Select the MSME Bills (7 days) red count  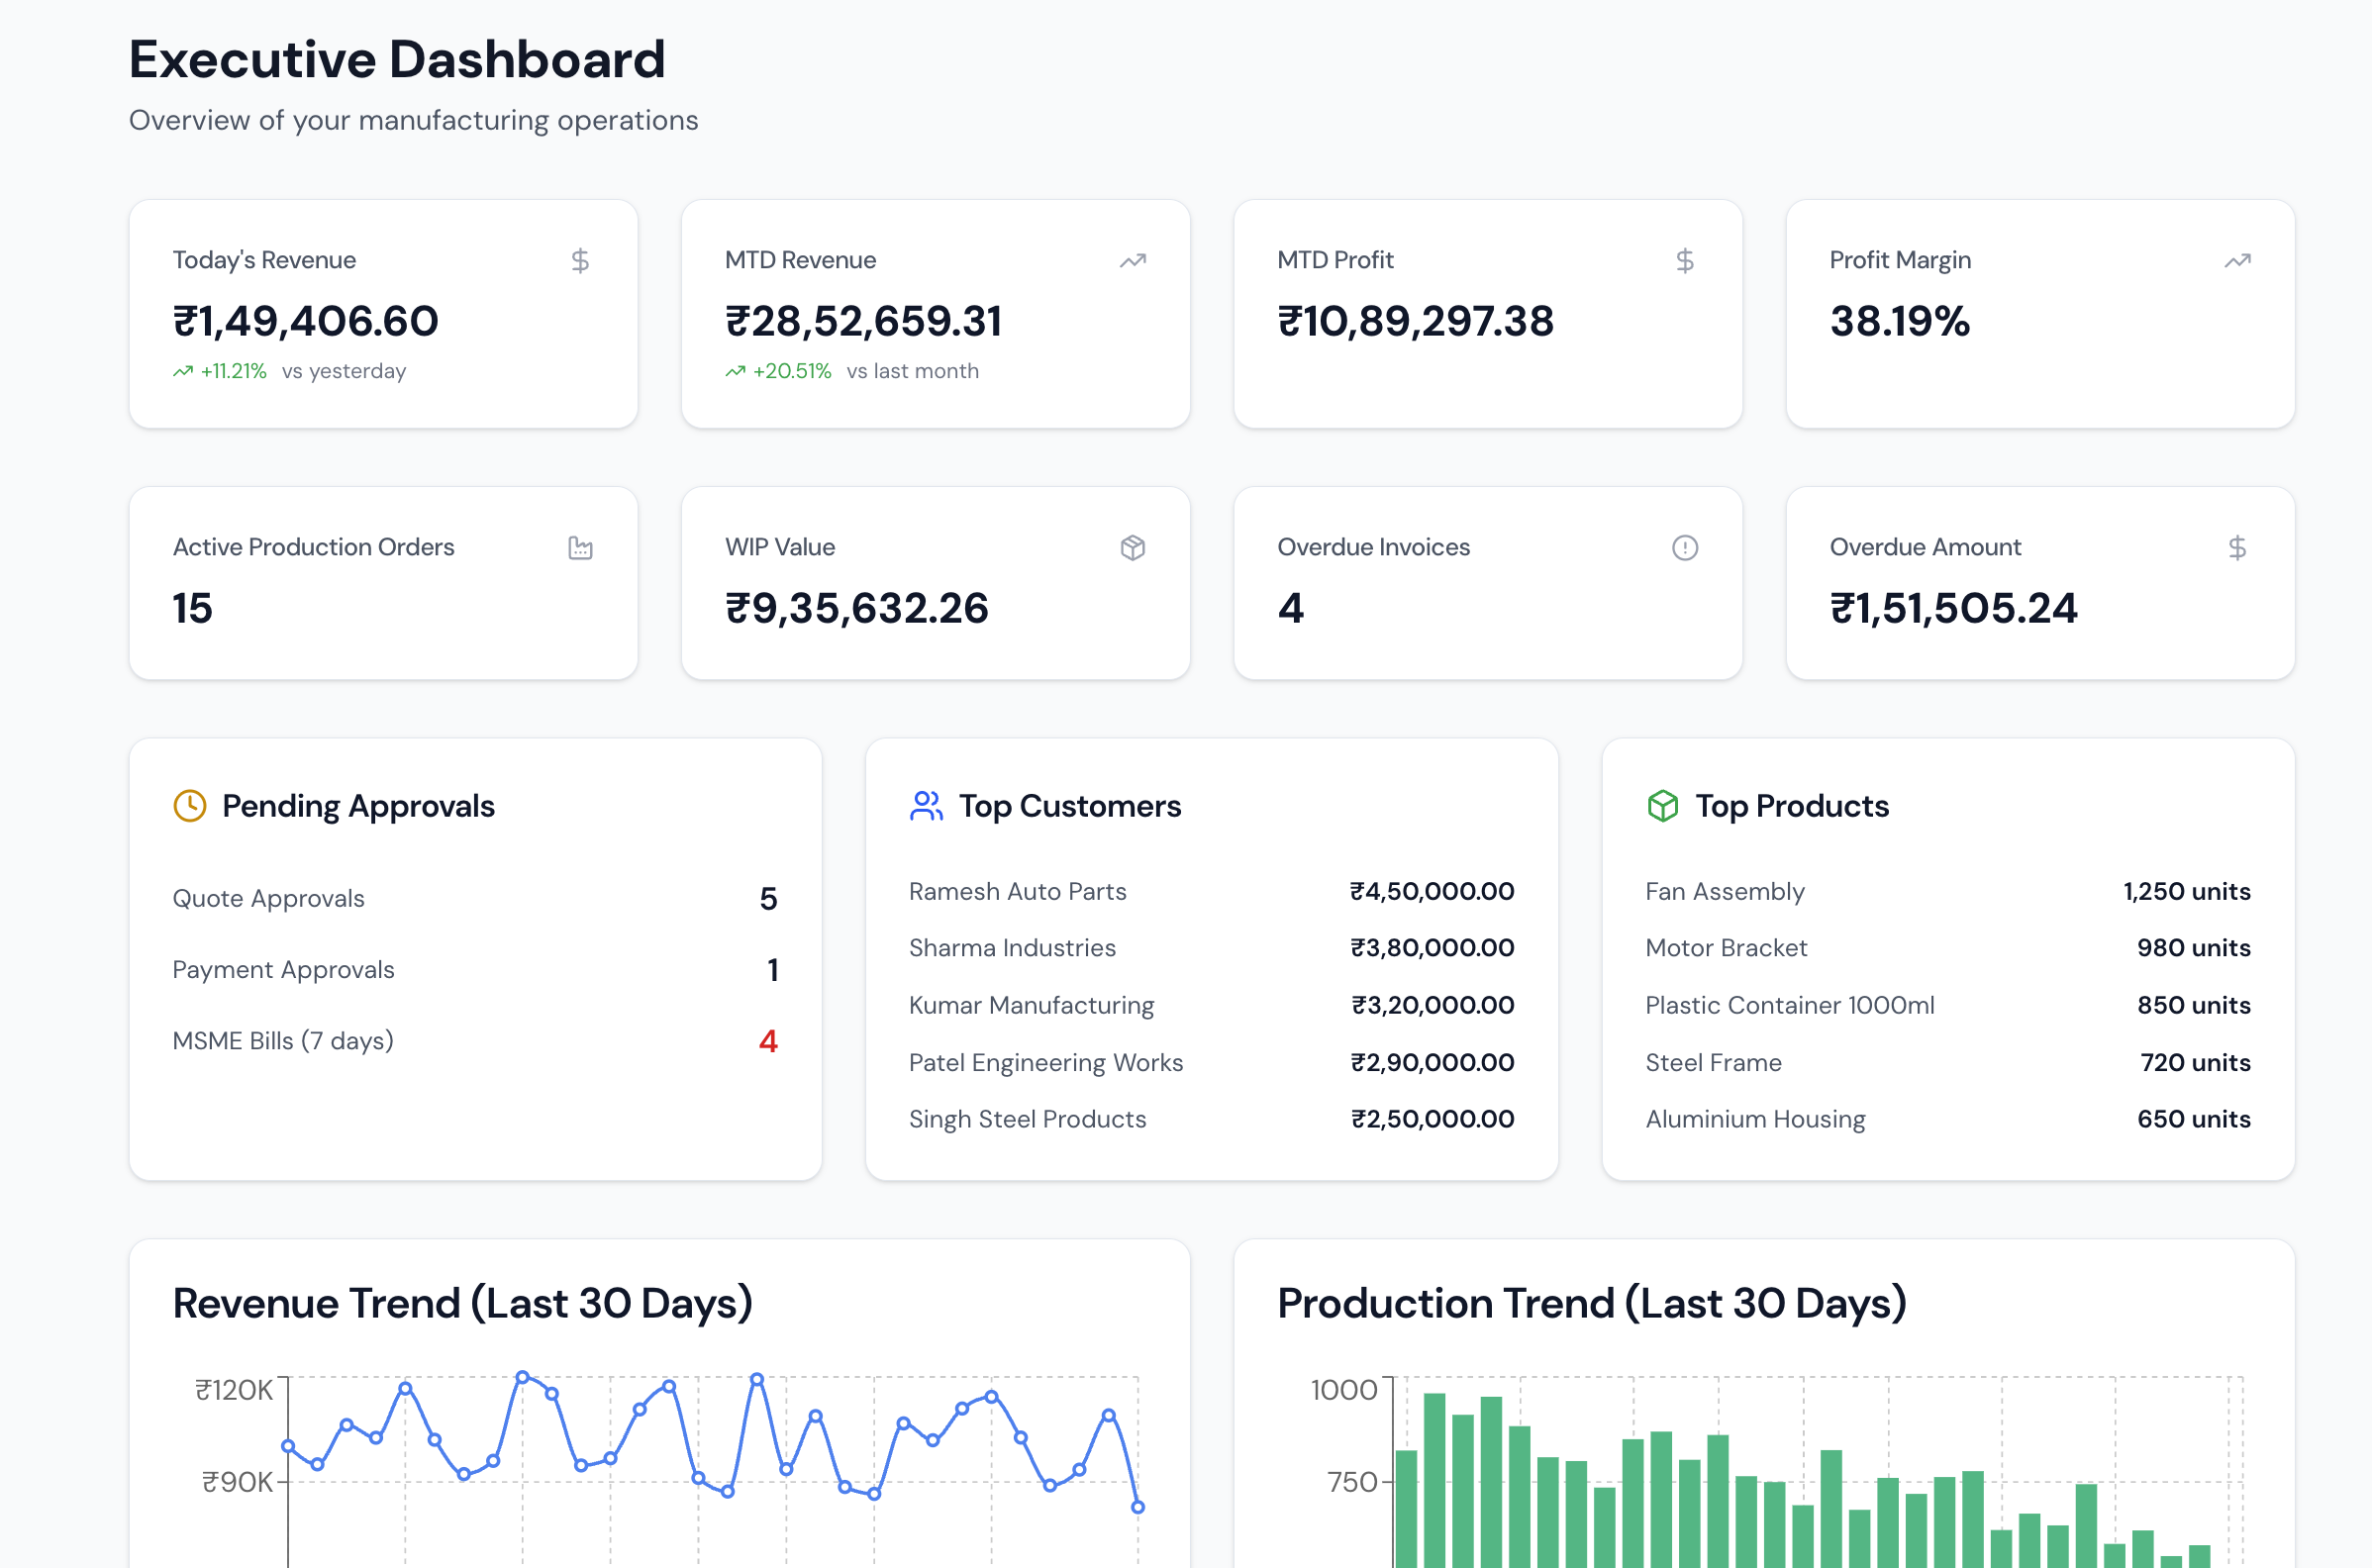[768, 1041]
